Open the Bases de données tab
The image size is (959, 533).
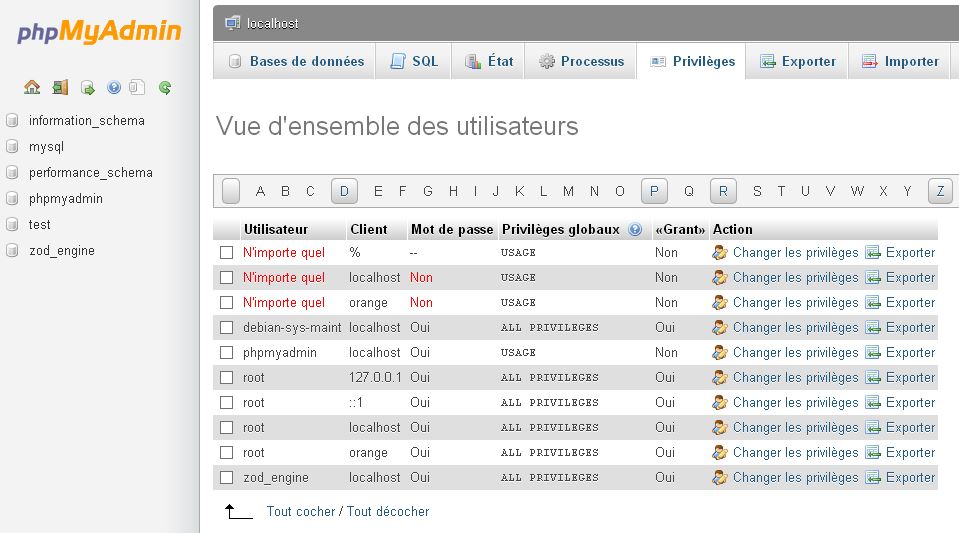tap(295, 61)
